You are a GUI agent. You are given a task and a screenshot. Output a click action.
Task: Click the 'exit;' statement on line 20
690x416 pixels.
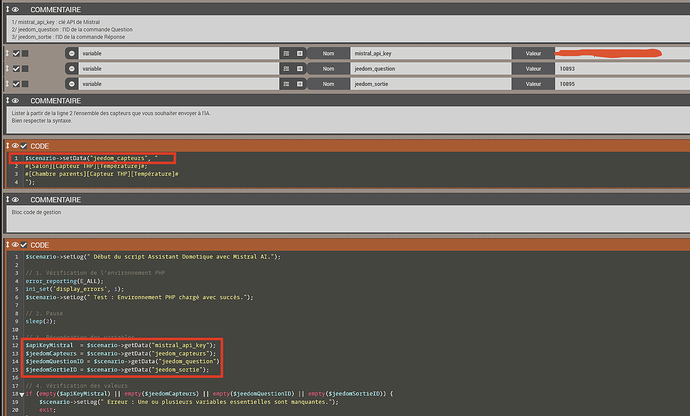coord(46,410)
